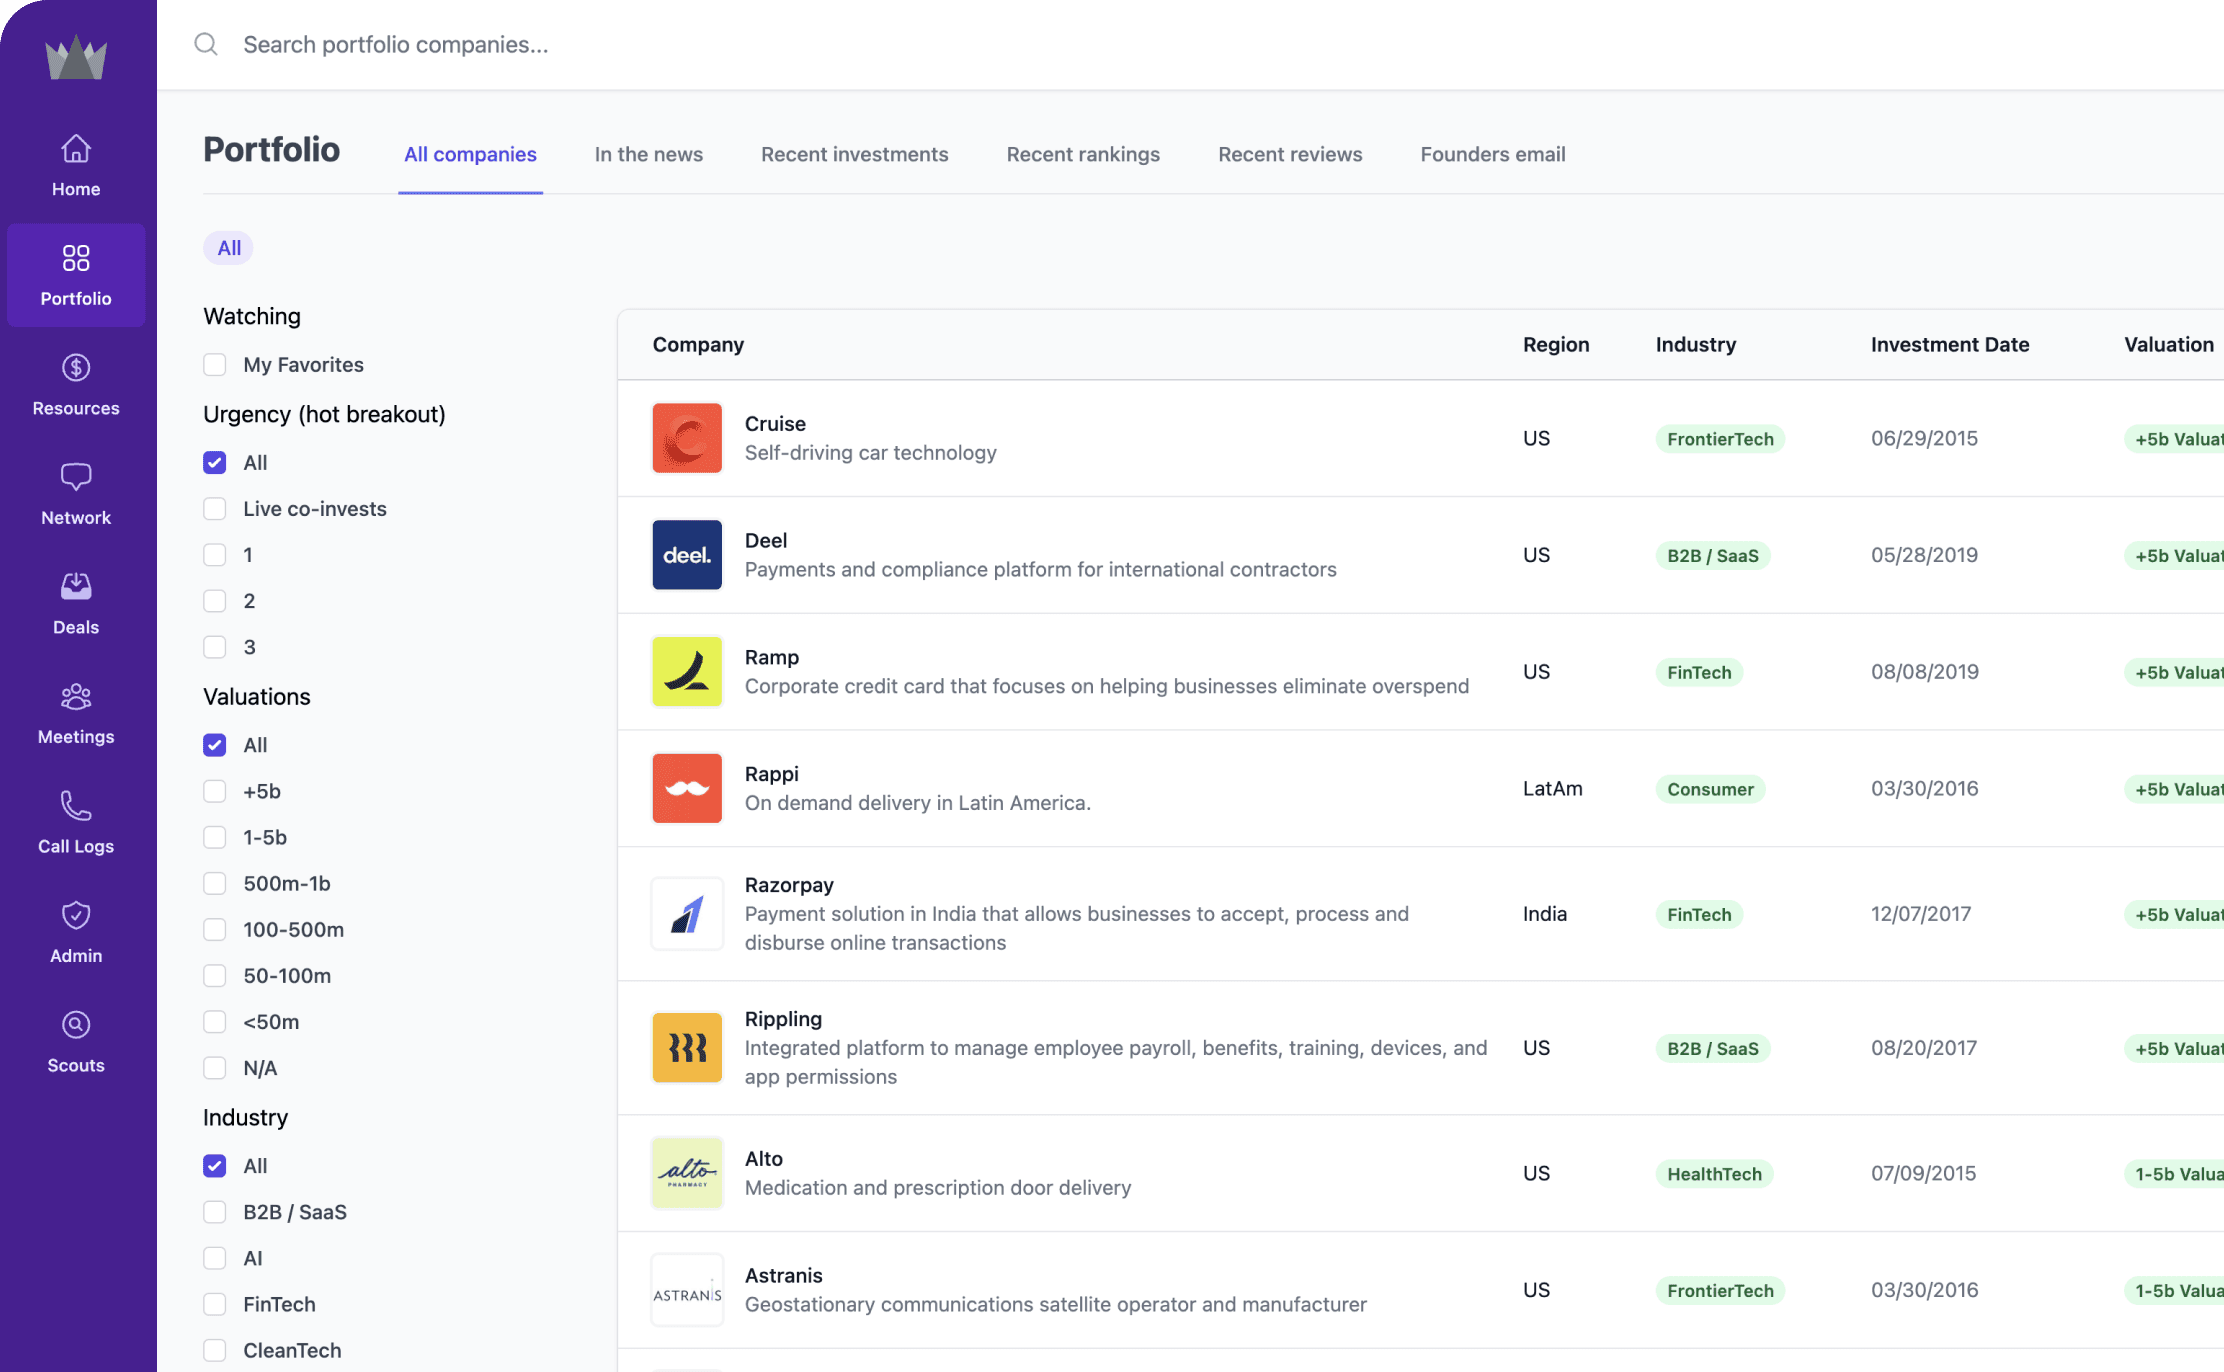Open Meetings people icon in sidebar
This screenshot has width=2224, height=1372.
[x=76, y=696]
